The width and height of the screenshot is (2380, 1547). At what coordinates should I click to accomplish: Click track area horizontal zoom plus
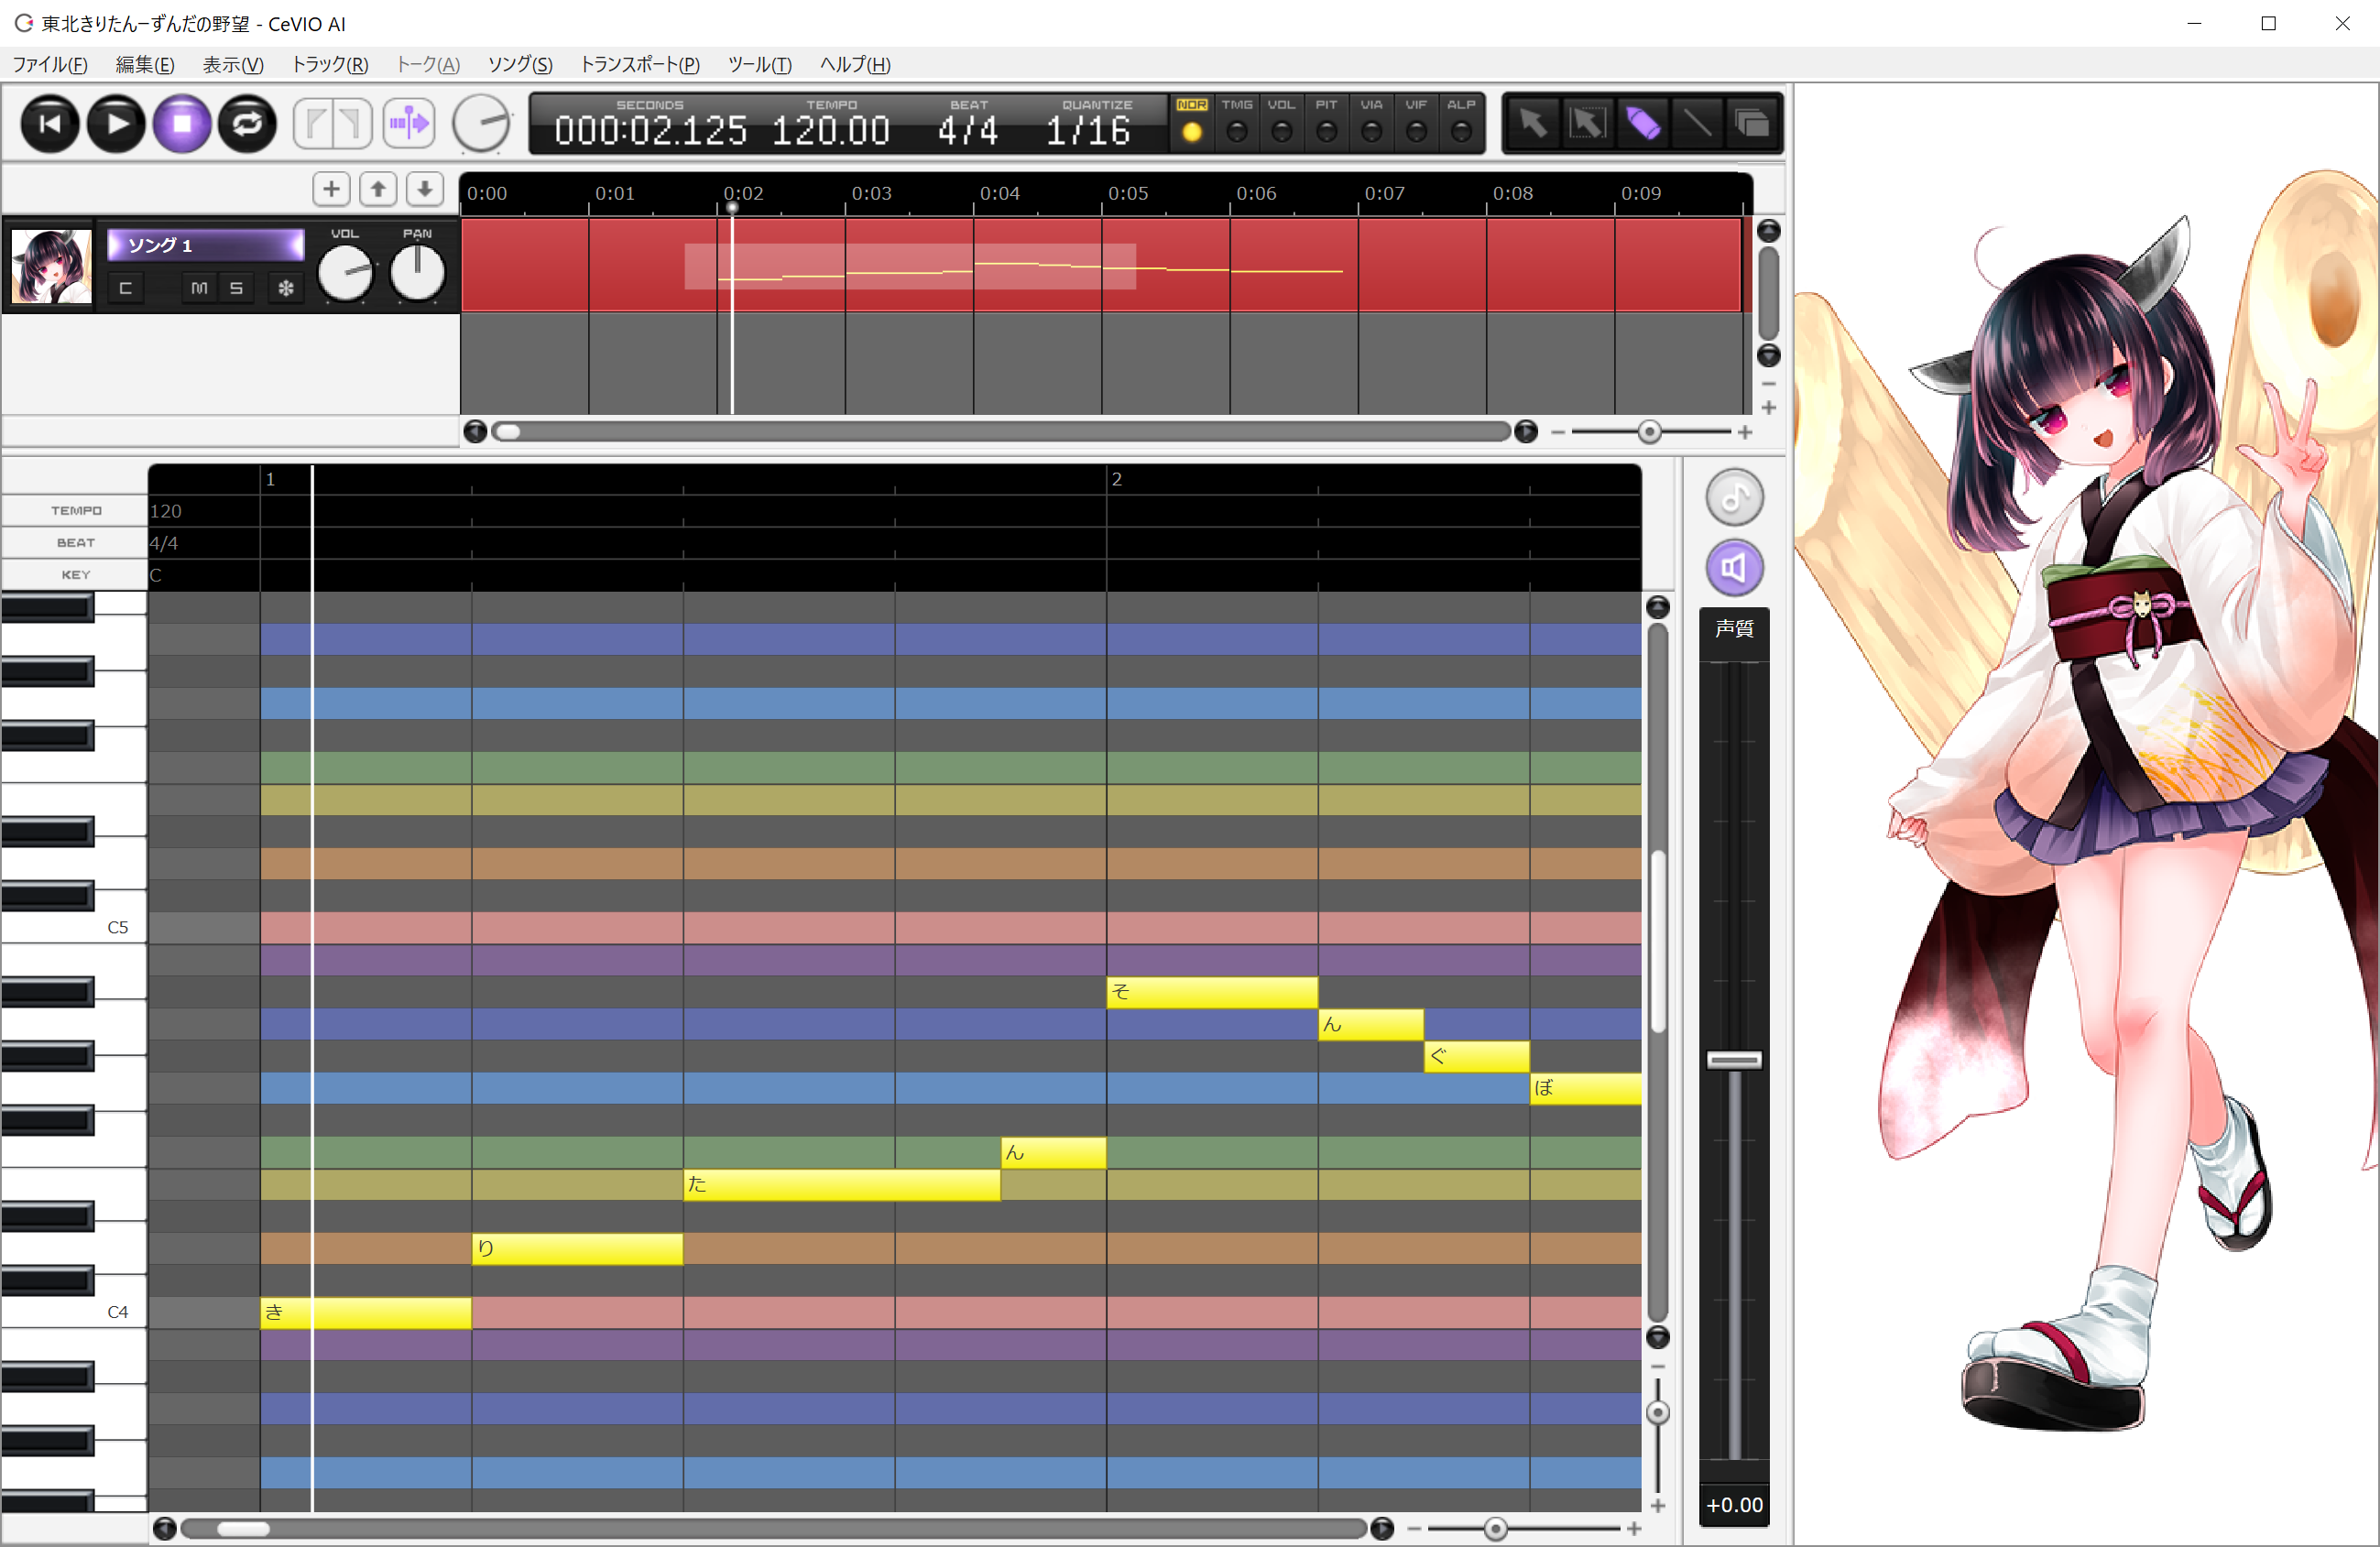[1745, 432]
